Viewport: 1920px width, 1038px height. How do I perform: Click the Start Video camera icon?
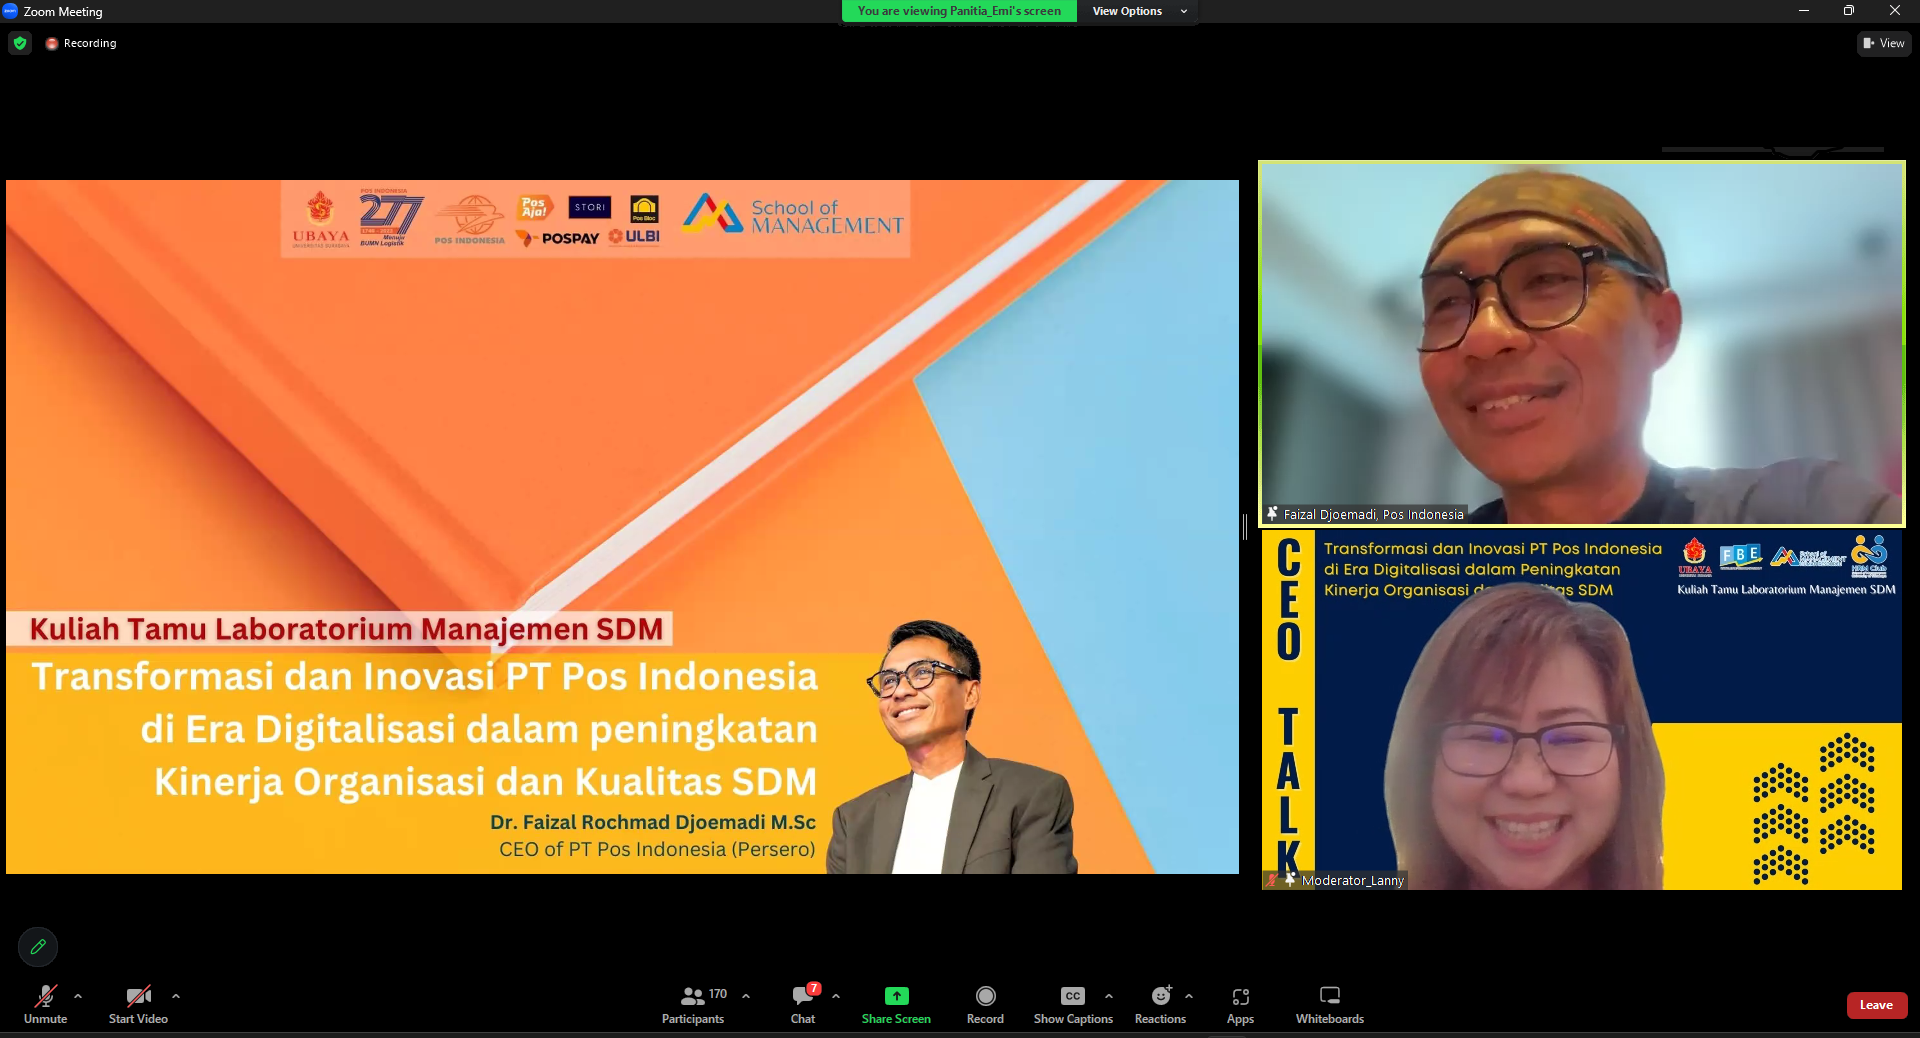click(138, 995)
